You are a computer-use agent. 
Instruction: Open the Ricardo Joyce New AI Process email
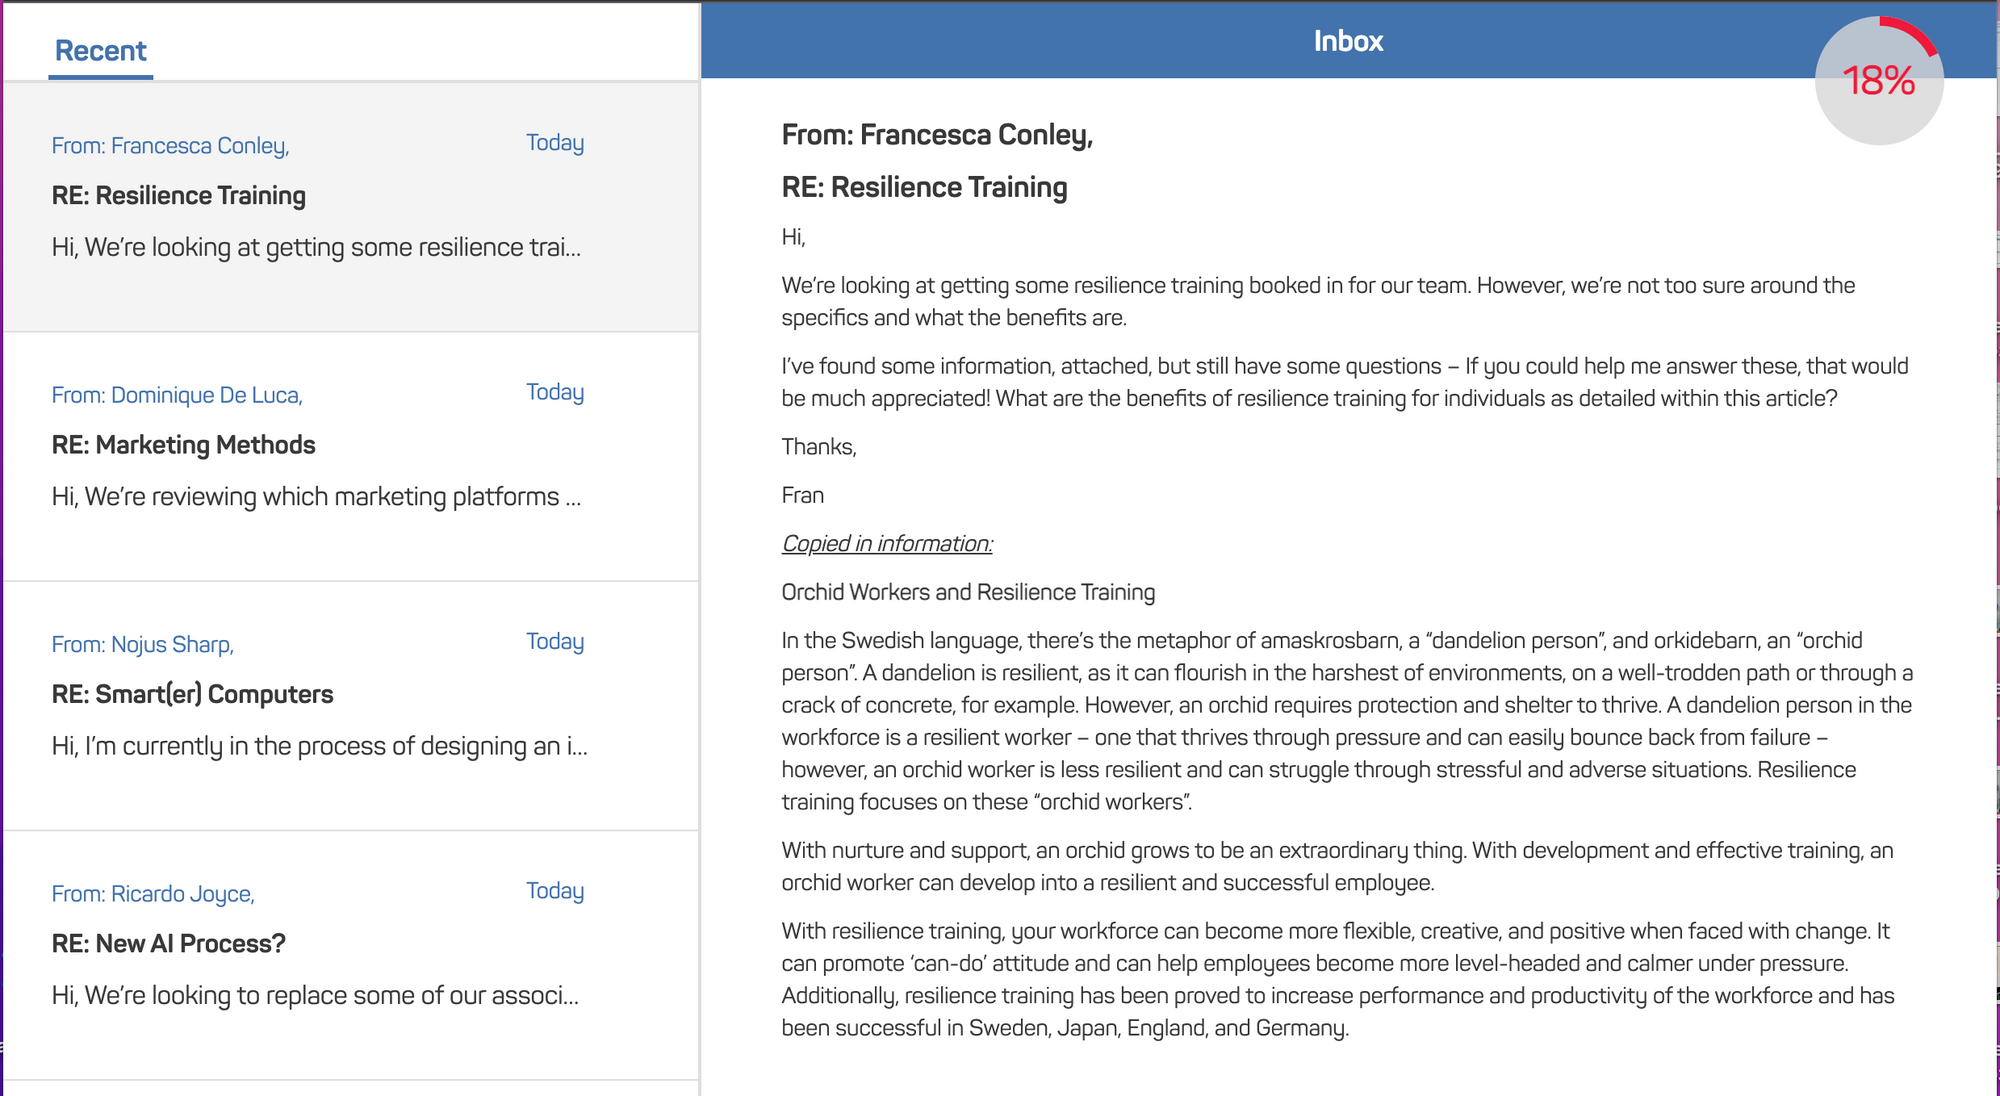[351, 955]
